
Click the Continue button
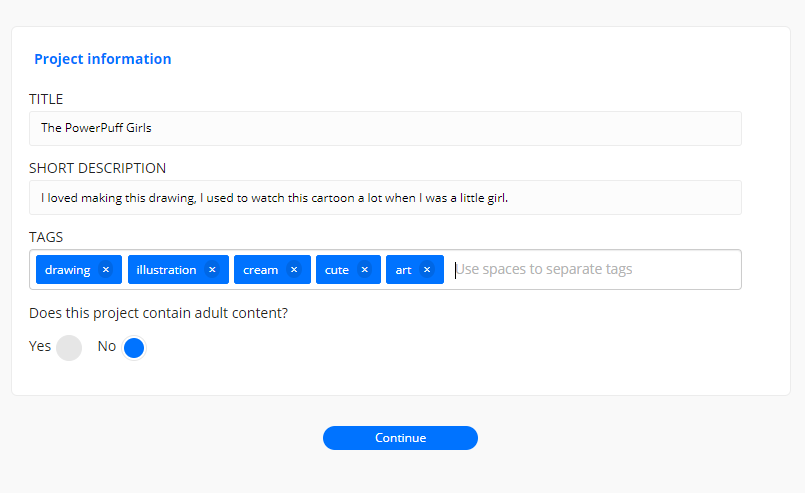[x=400, y=438]
